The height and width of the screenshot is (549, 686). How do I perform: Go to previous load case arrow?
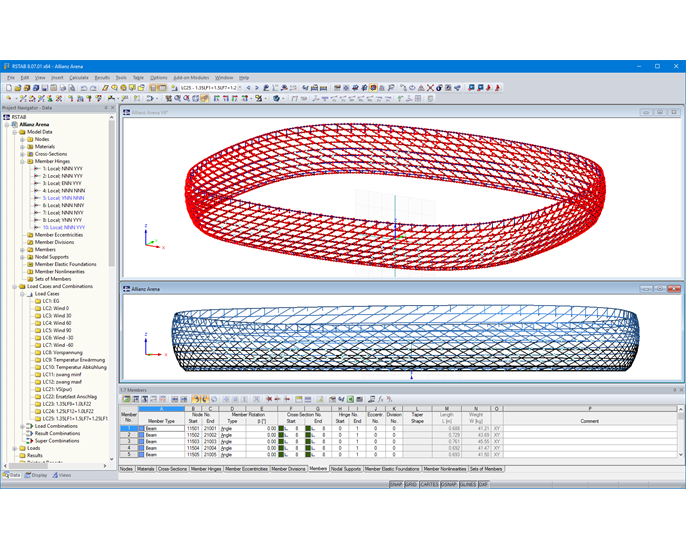(x=248, y=88)
